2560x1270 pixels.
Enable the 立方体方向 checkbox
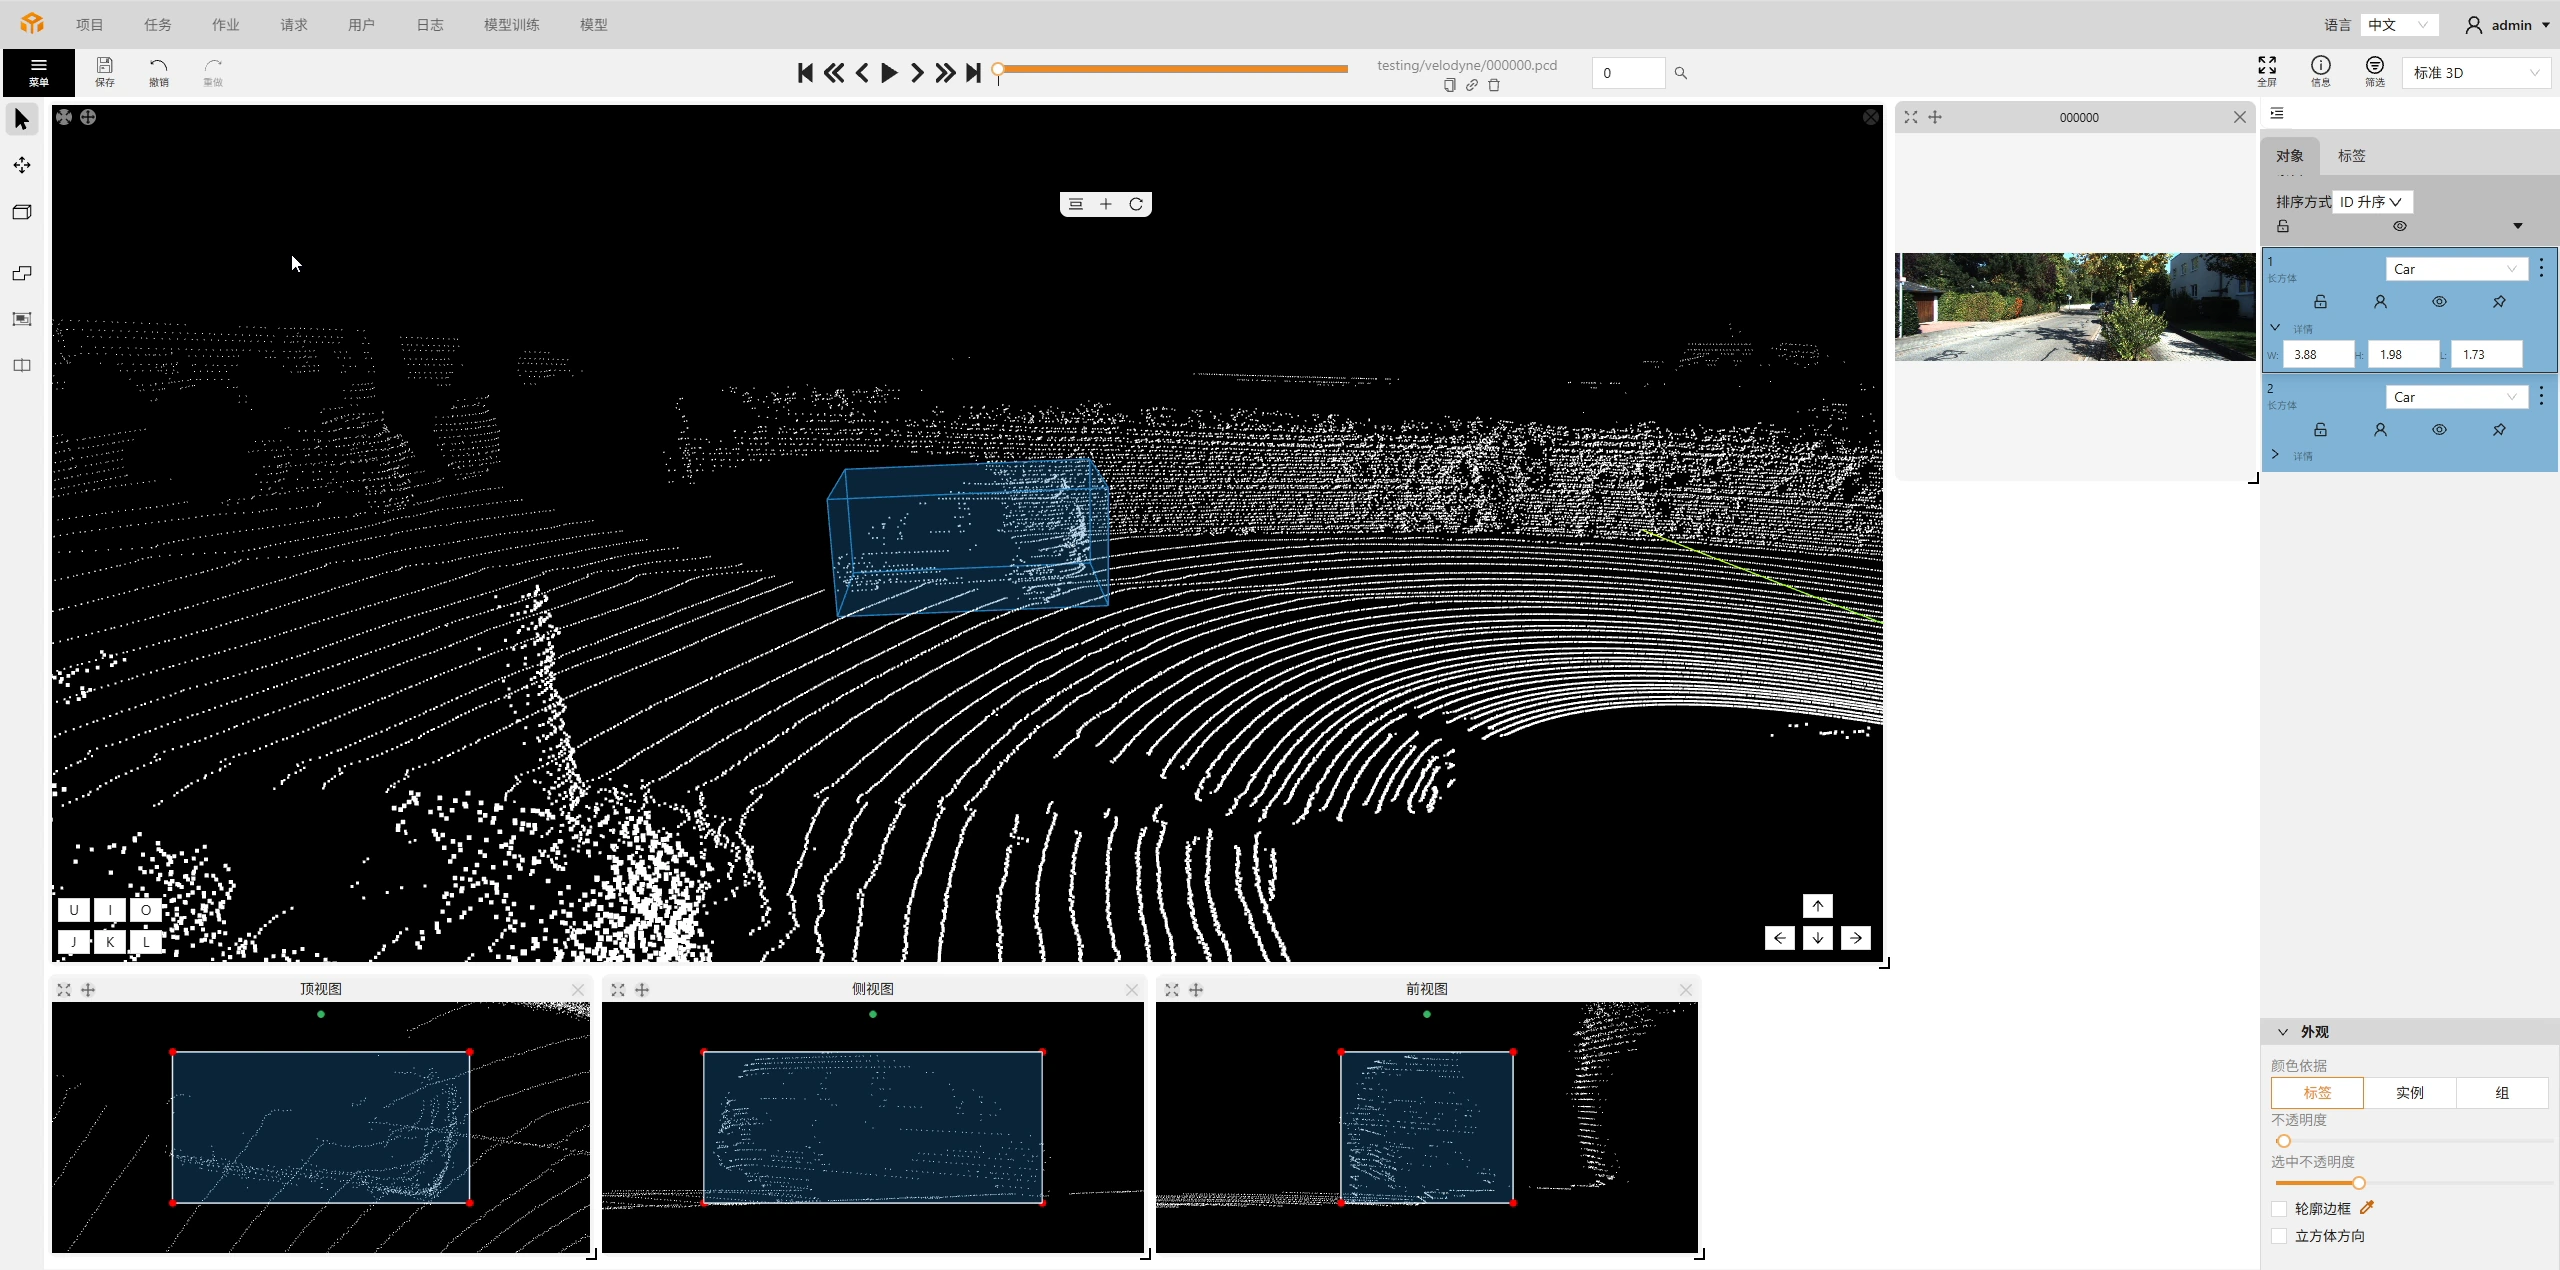pyautogui.click(x=2279, y=1236)
